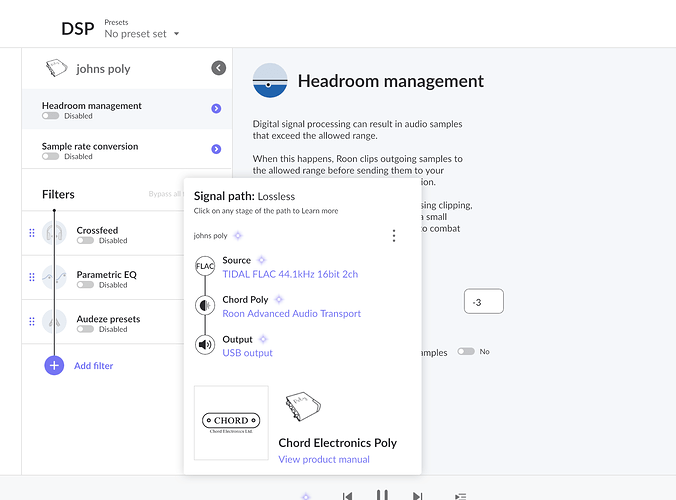This screenshot has height=500, width=676.
Task: Open the Presets dropdown
Action: click(142, 34)
